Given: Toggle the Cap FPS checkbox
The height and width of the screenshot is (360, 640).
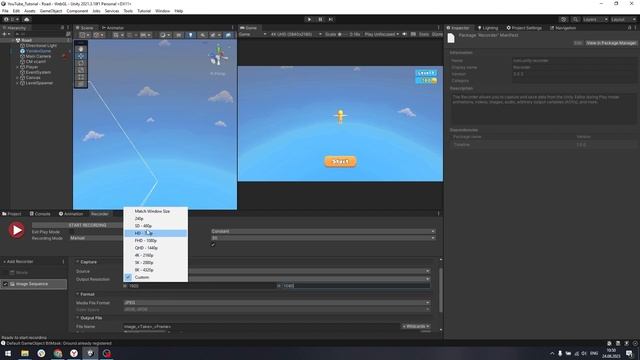Looking at the screenshot, I should 213,244.
